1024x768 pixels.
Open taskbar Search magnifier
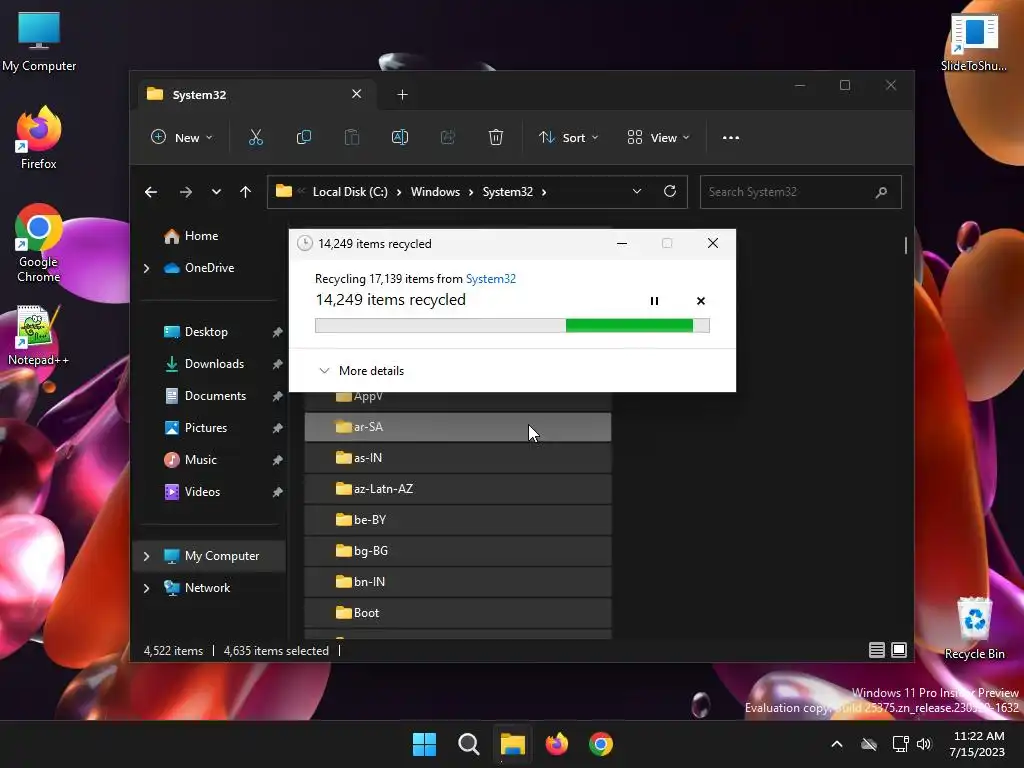(x=468, y=744)
